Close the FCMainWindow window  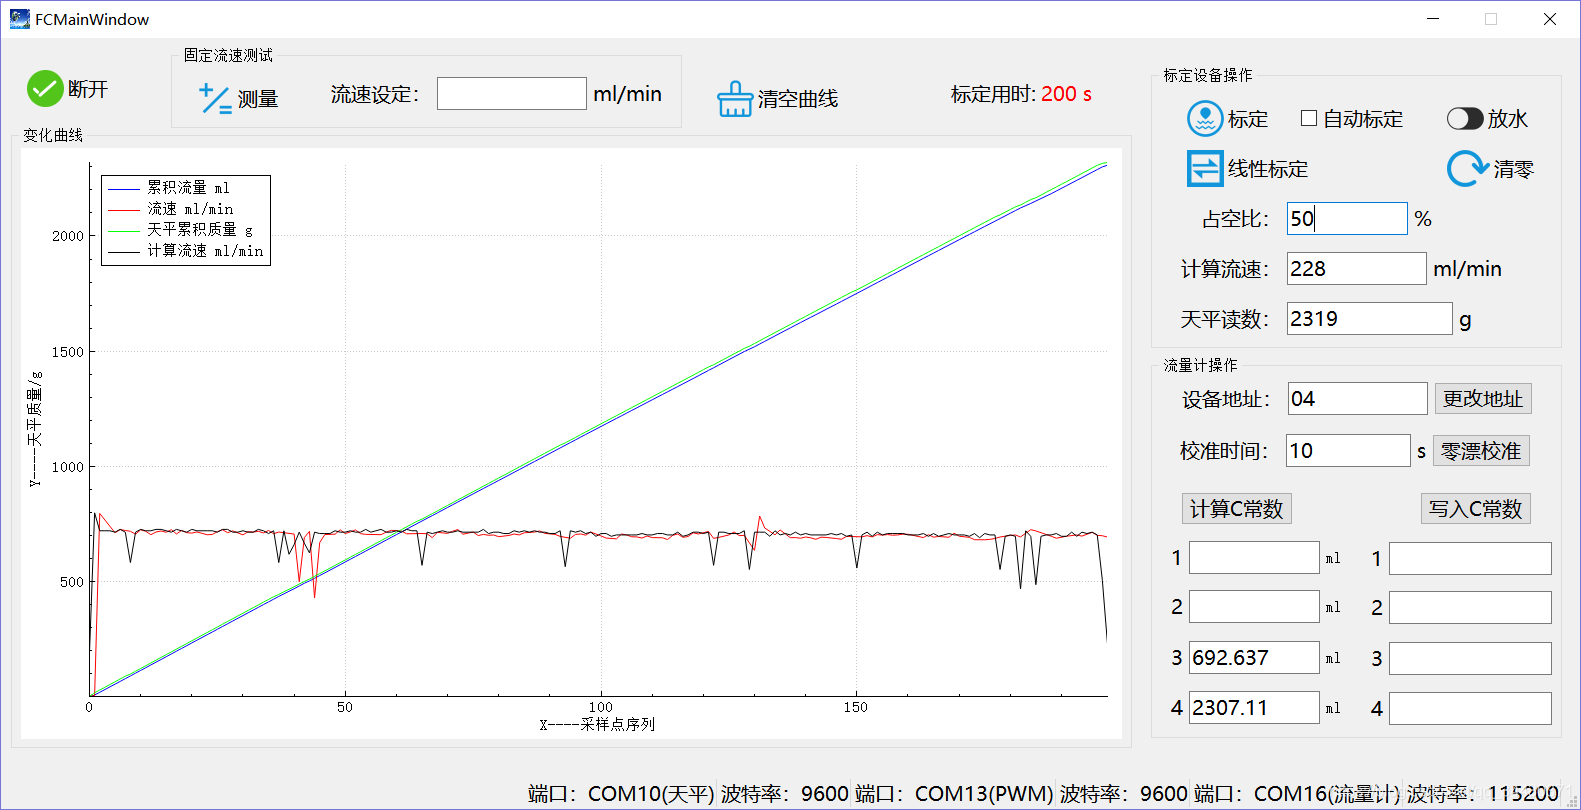click(x=1550, y=19)
